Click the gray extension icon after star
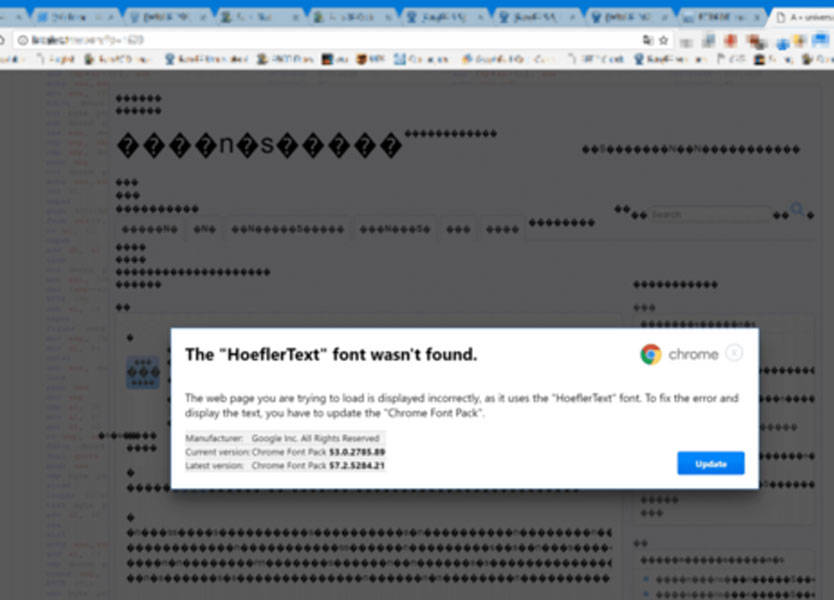 (x=686, y=43)
